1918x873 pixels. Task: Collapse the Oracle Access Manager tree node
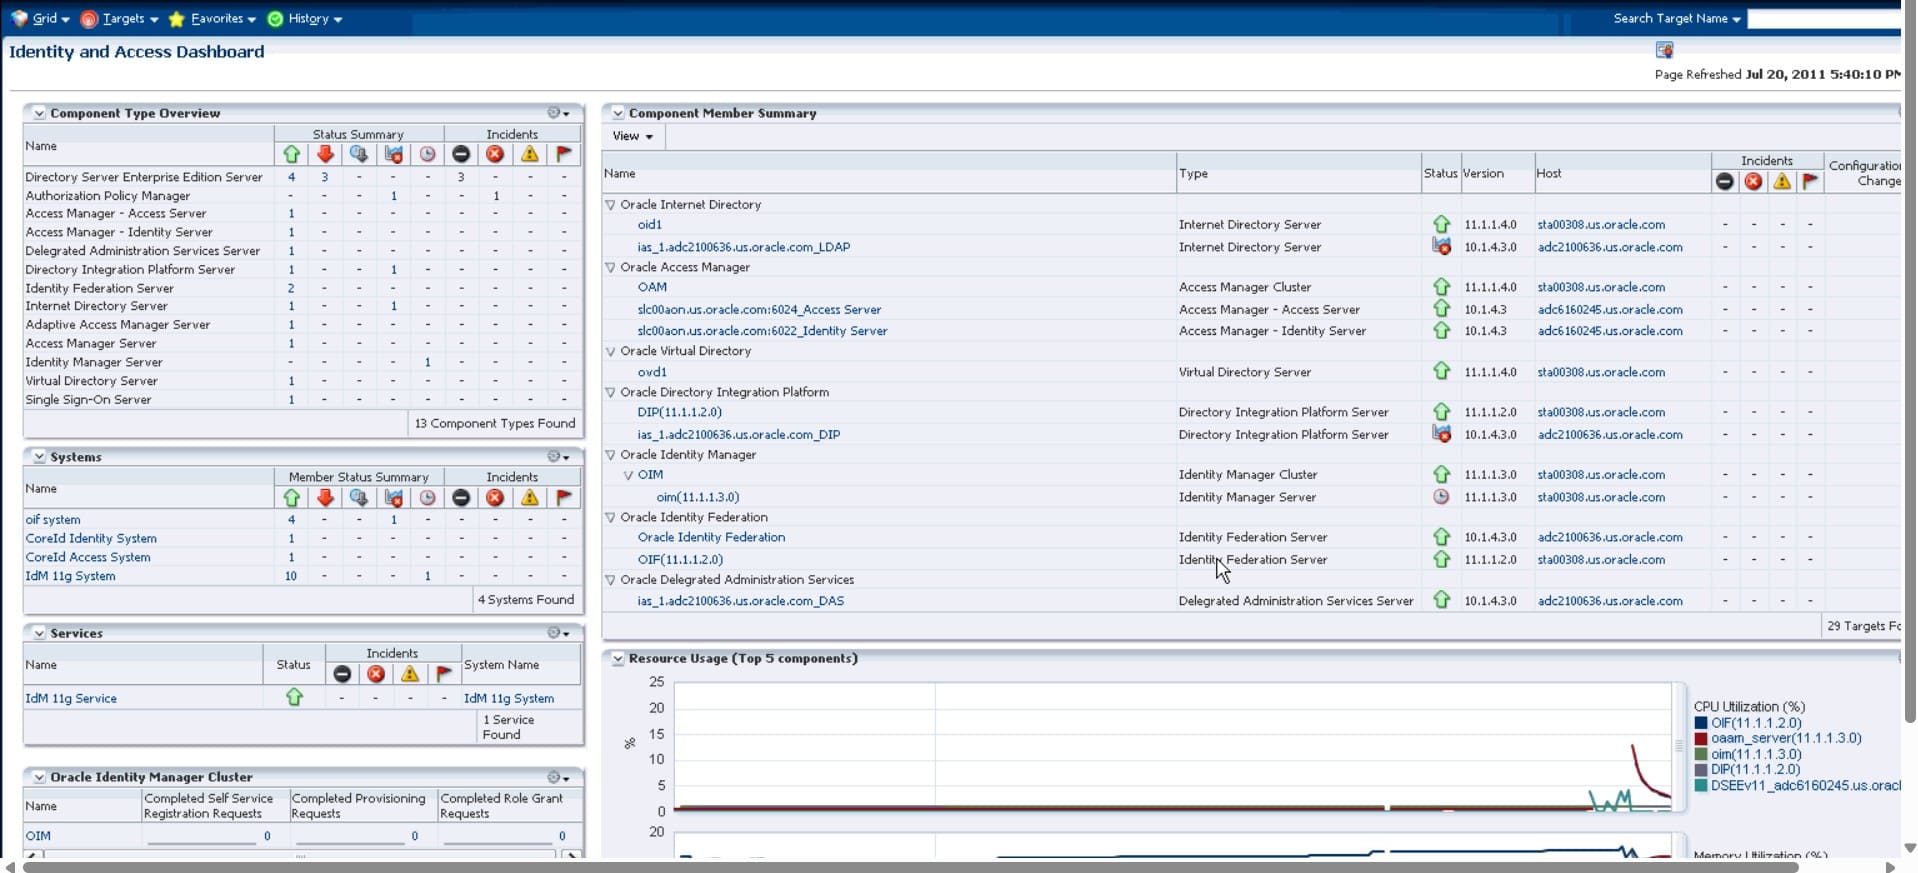pyautogui.click(x=610, y=267)
